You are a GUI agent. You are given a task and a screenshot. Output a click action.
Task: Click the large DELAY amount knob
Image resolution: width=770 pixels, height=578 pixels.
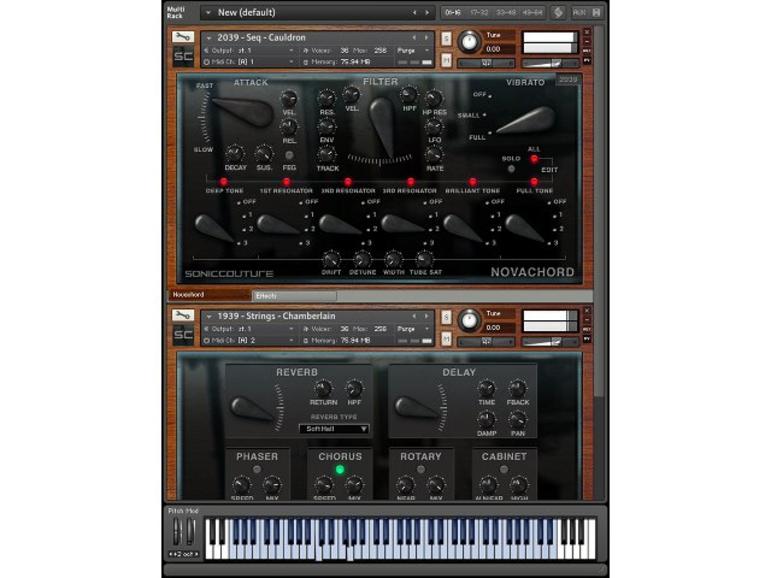[x=416, y=409]
